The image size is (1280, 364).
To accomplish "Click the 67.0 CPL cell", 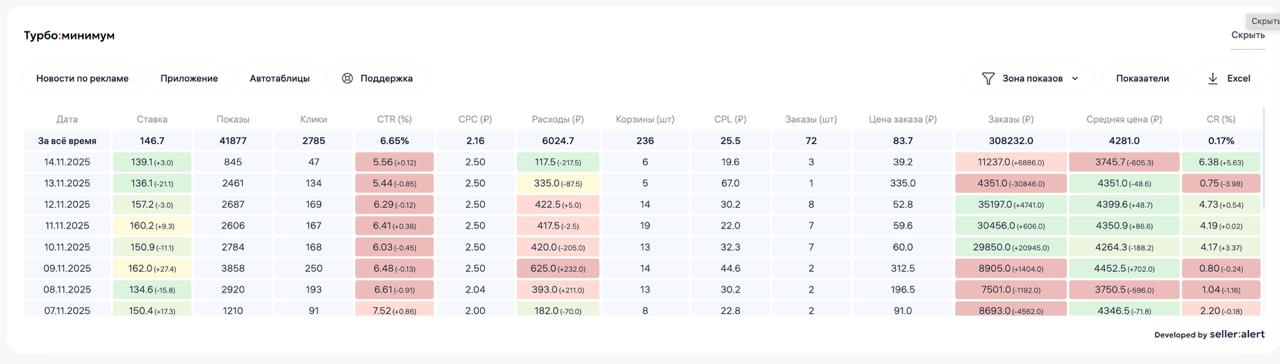I will pos(730,183).
